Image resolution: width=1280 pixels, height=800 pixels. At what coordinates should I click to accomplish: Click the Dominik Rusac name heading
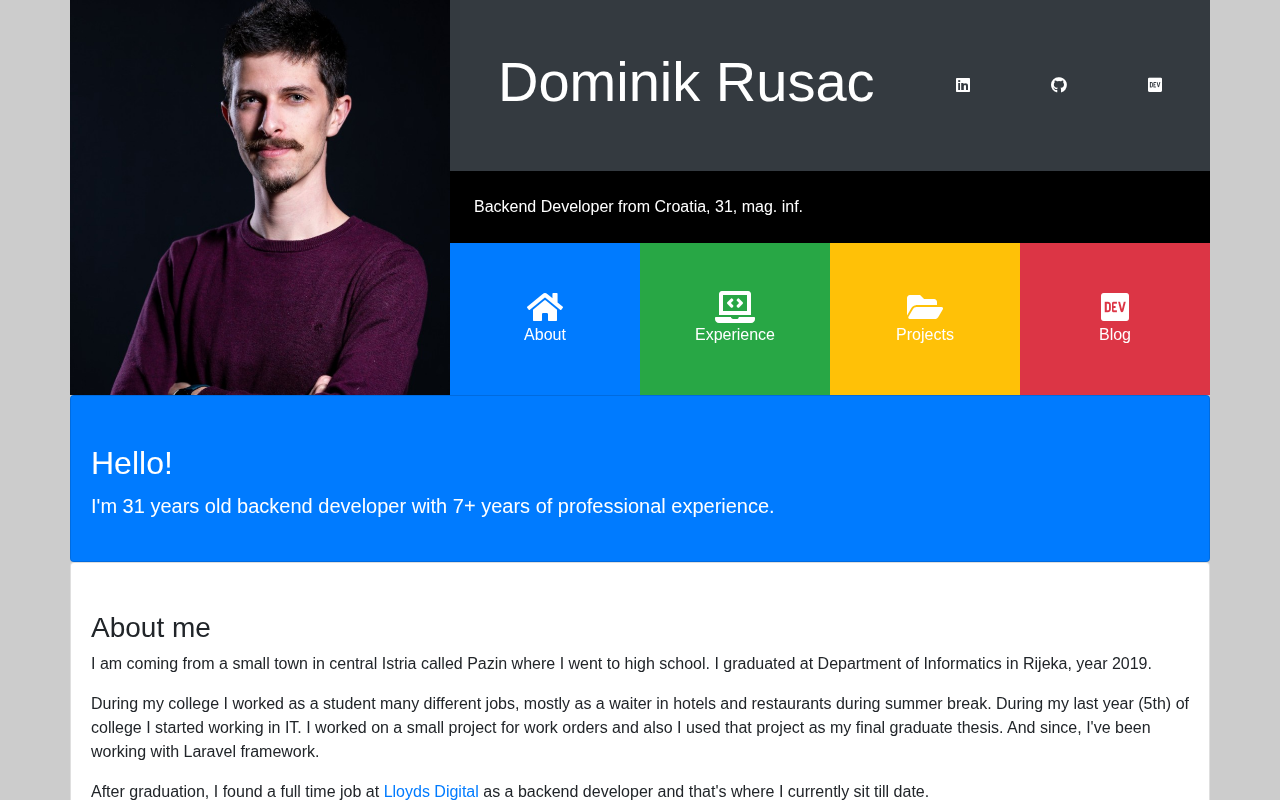click(686, 82)
